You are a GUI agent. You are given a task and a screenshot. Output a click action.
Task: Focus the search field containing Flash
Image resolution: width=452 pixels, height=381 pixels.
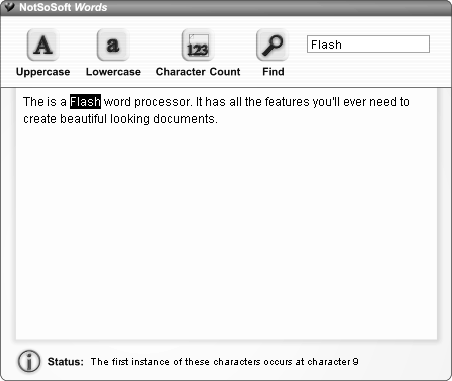368,44
